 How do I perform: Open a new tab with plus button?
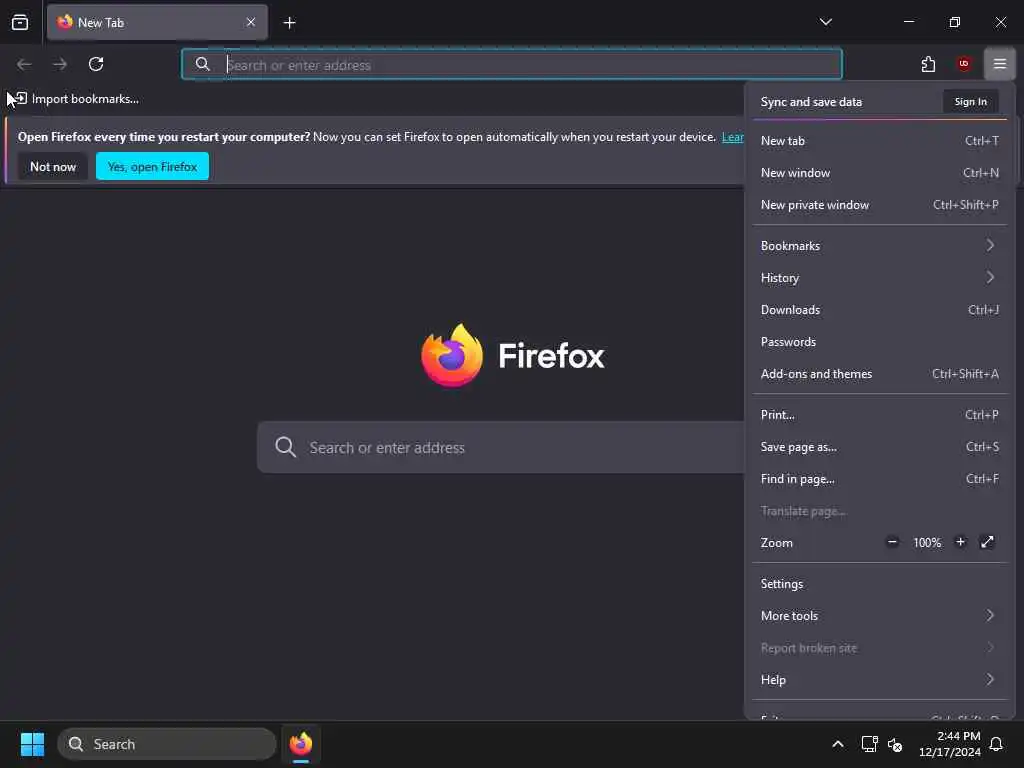click(x=289, y=23)
